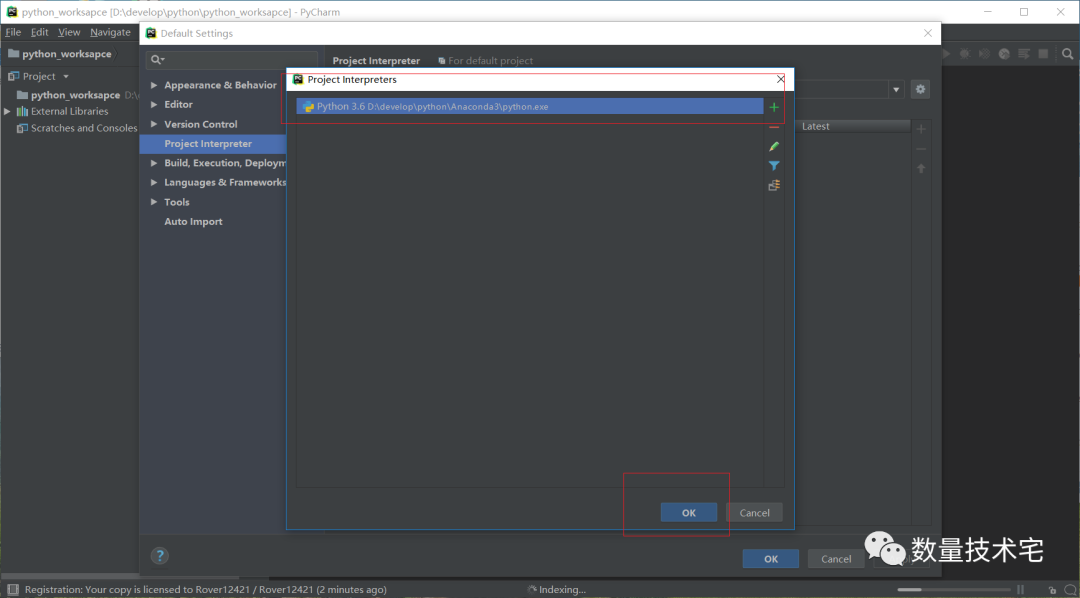Select Auto Import settings item
Image resolution: width=1080 pixels, height=598 pixels.
(x=194, y=222)
